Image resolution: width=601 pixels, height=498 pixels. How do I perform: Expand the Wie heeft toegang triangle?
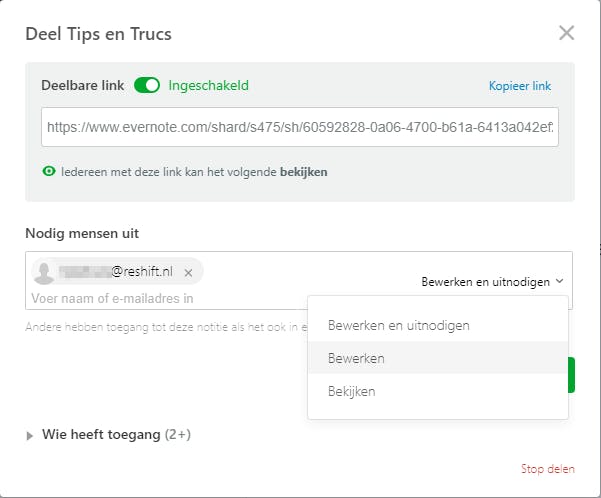(30, 436)
